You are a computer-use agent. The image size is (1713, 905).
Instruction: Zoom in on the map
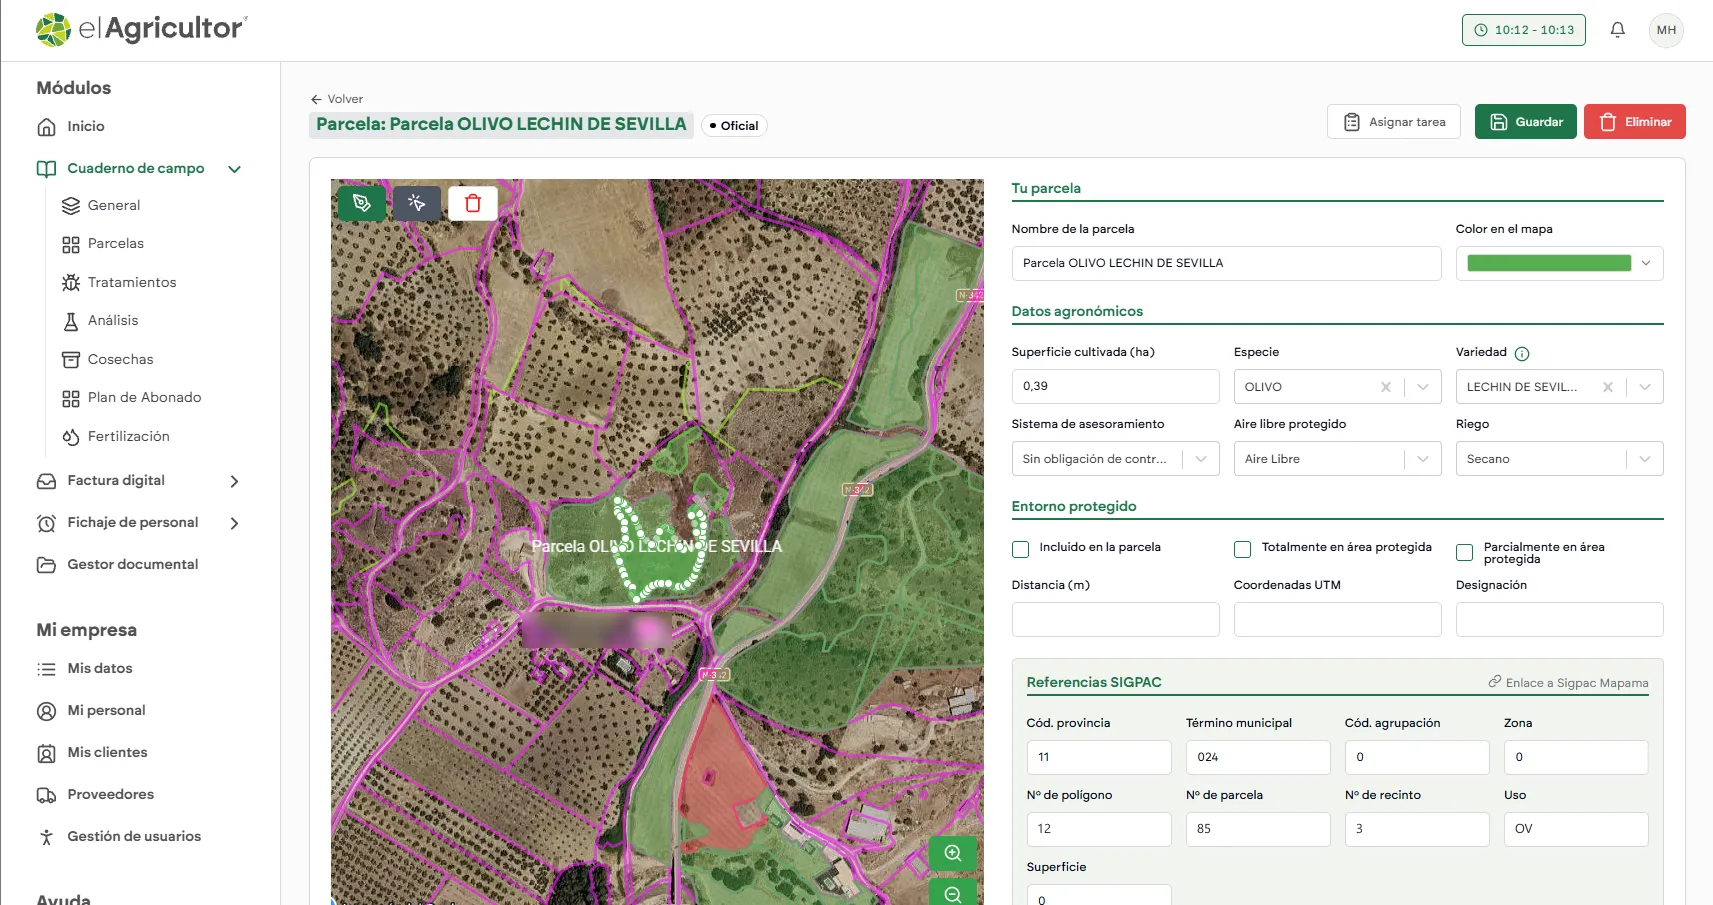point(953,853)
